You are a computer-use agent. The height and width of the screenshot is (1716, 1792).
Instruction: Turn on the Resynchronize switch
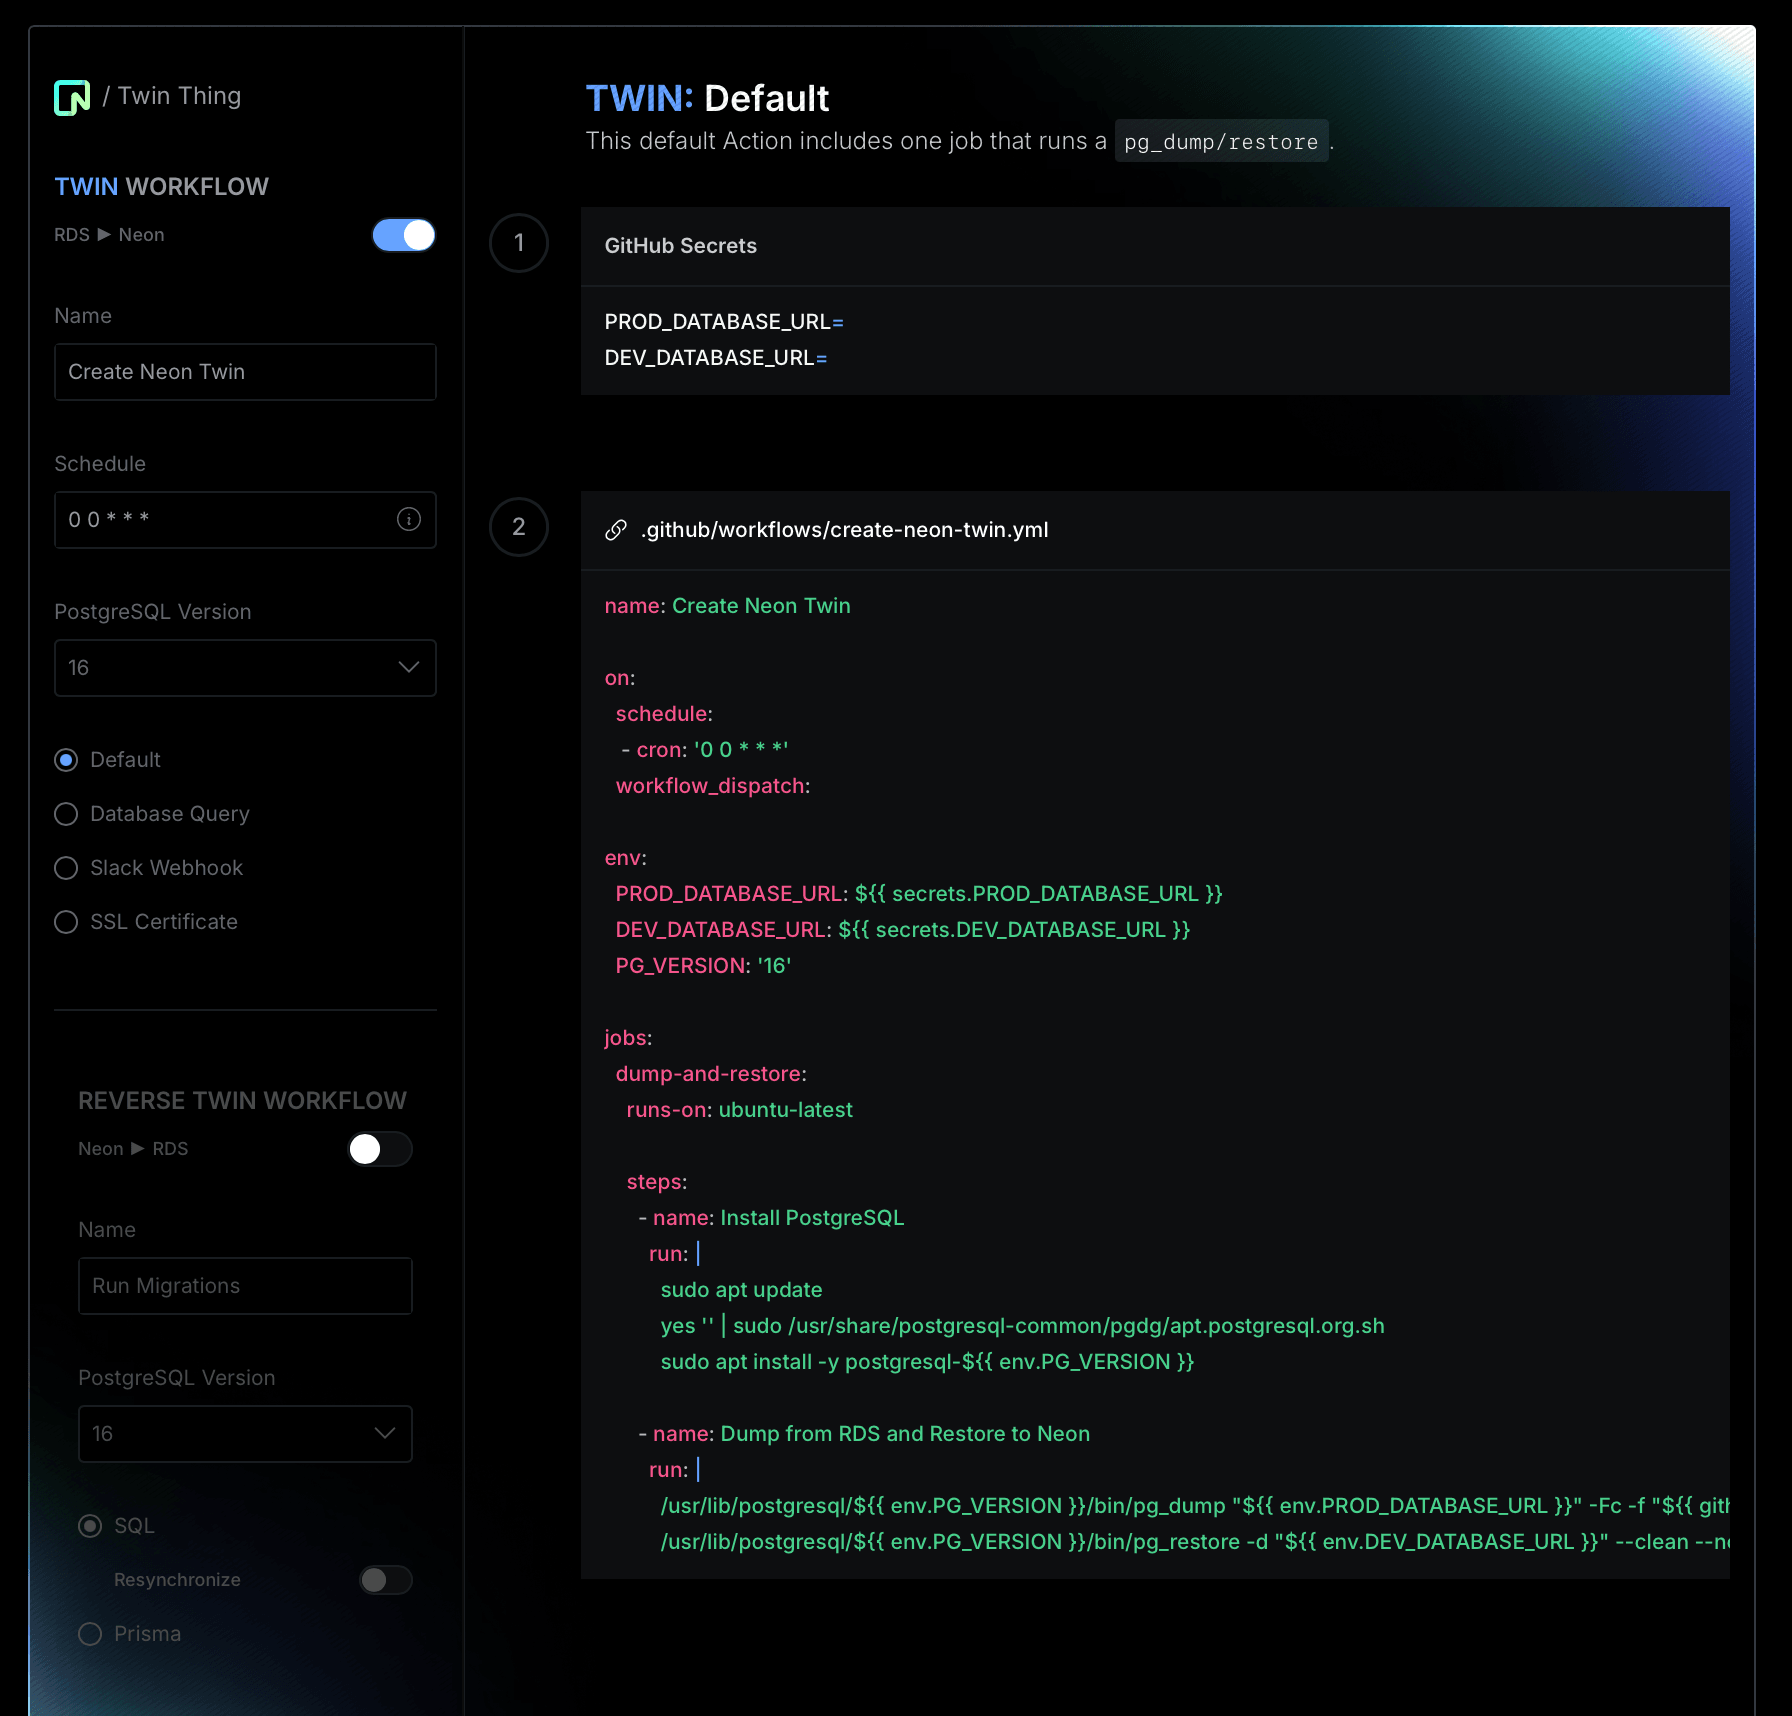tap(386, 1580)
